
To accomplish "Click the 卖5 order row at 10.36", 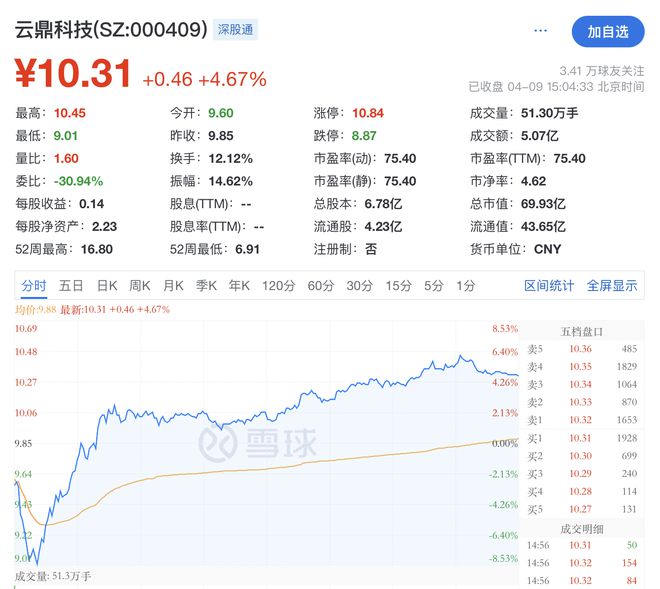I will (582, 349).
